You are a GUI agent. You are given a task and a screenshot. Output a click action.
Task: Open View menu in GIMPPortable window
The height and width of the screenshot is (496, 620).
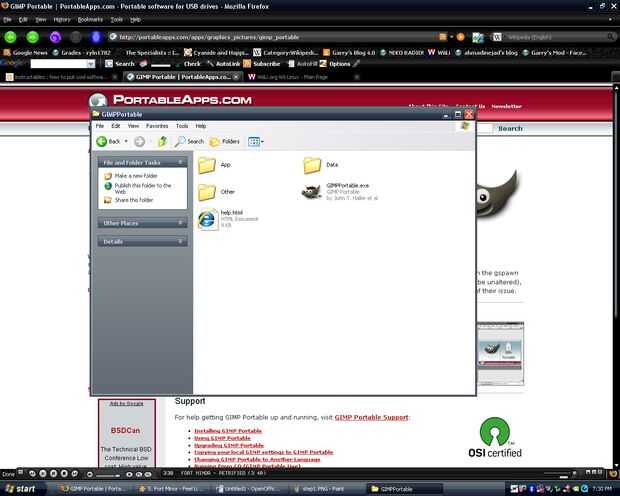tap(133, 126)
